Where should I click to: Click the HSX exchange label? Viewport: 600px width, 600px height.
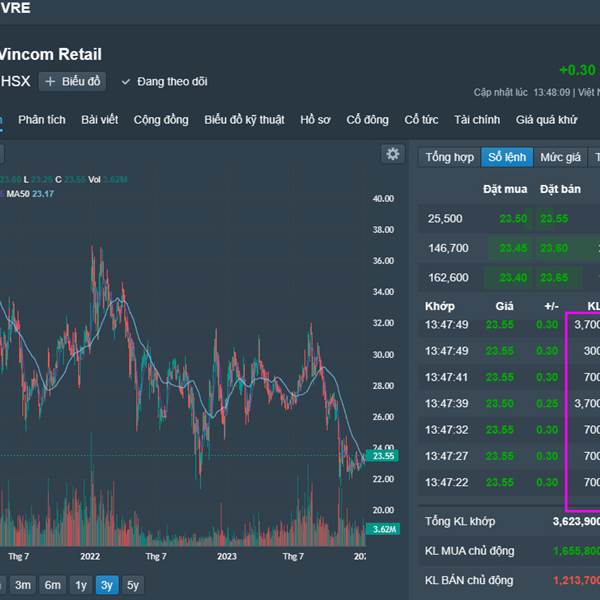point(15,82)
